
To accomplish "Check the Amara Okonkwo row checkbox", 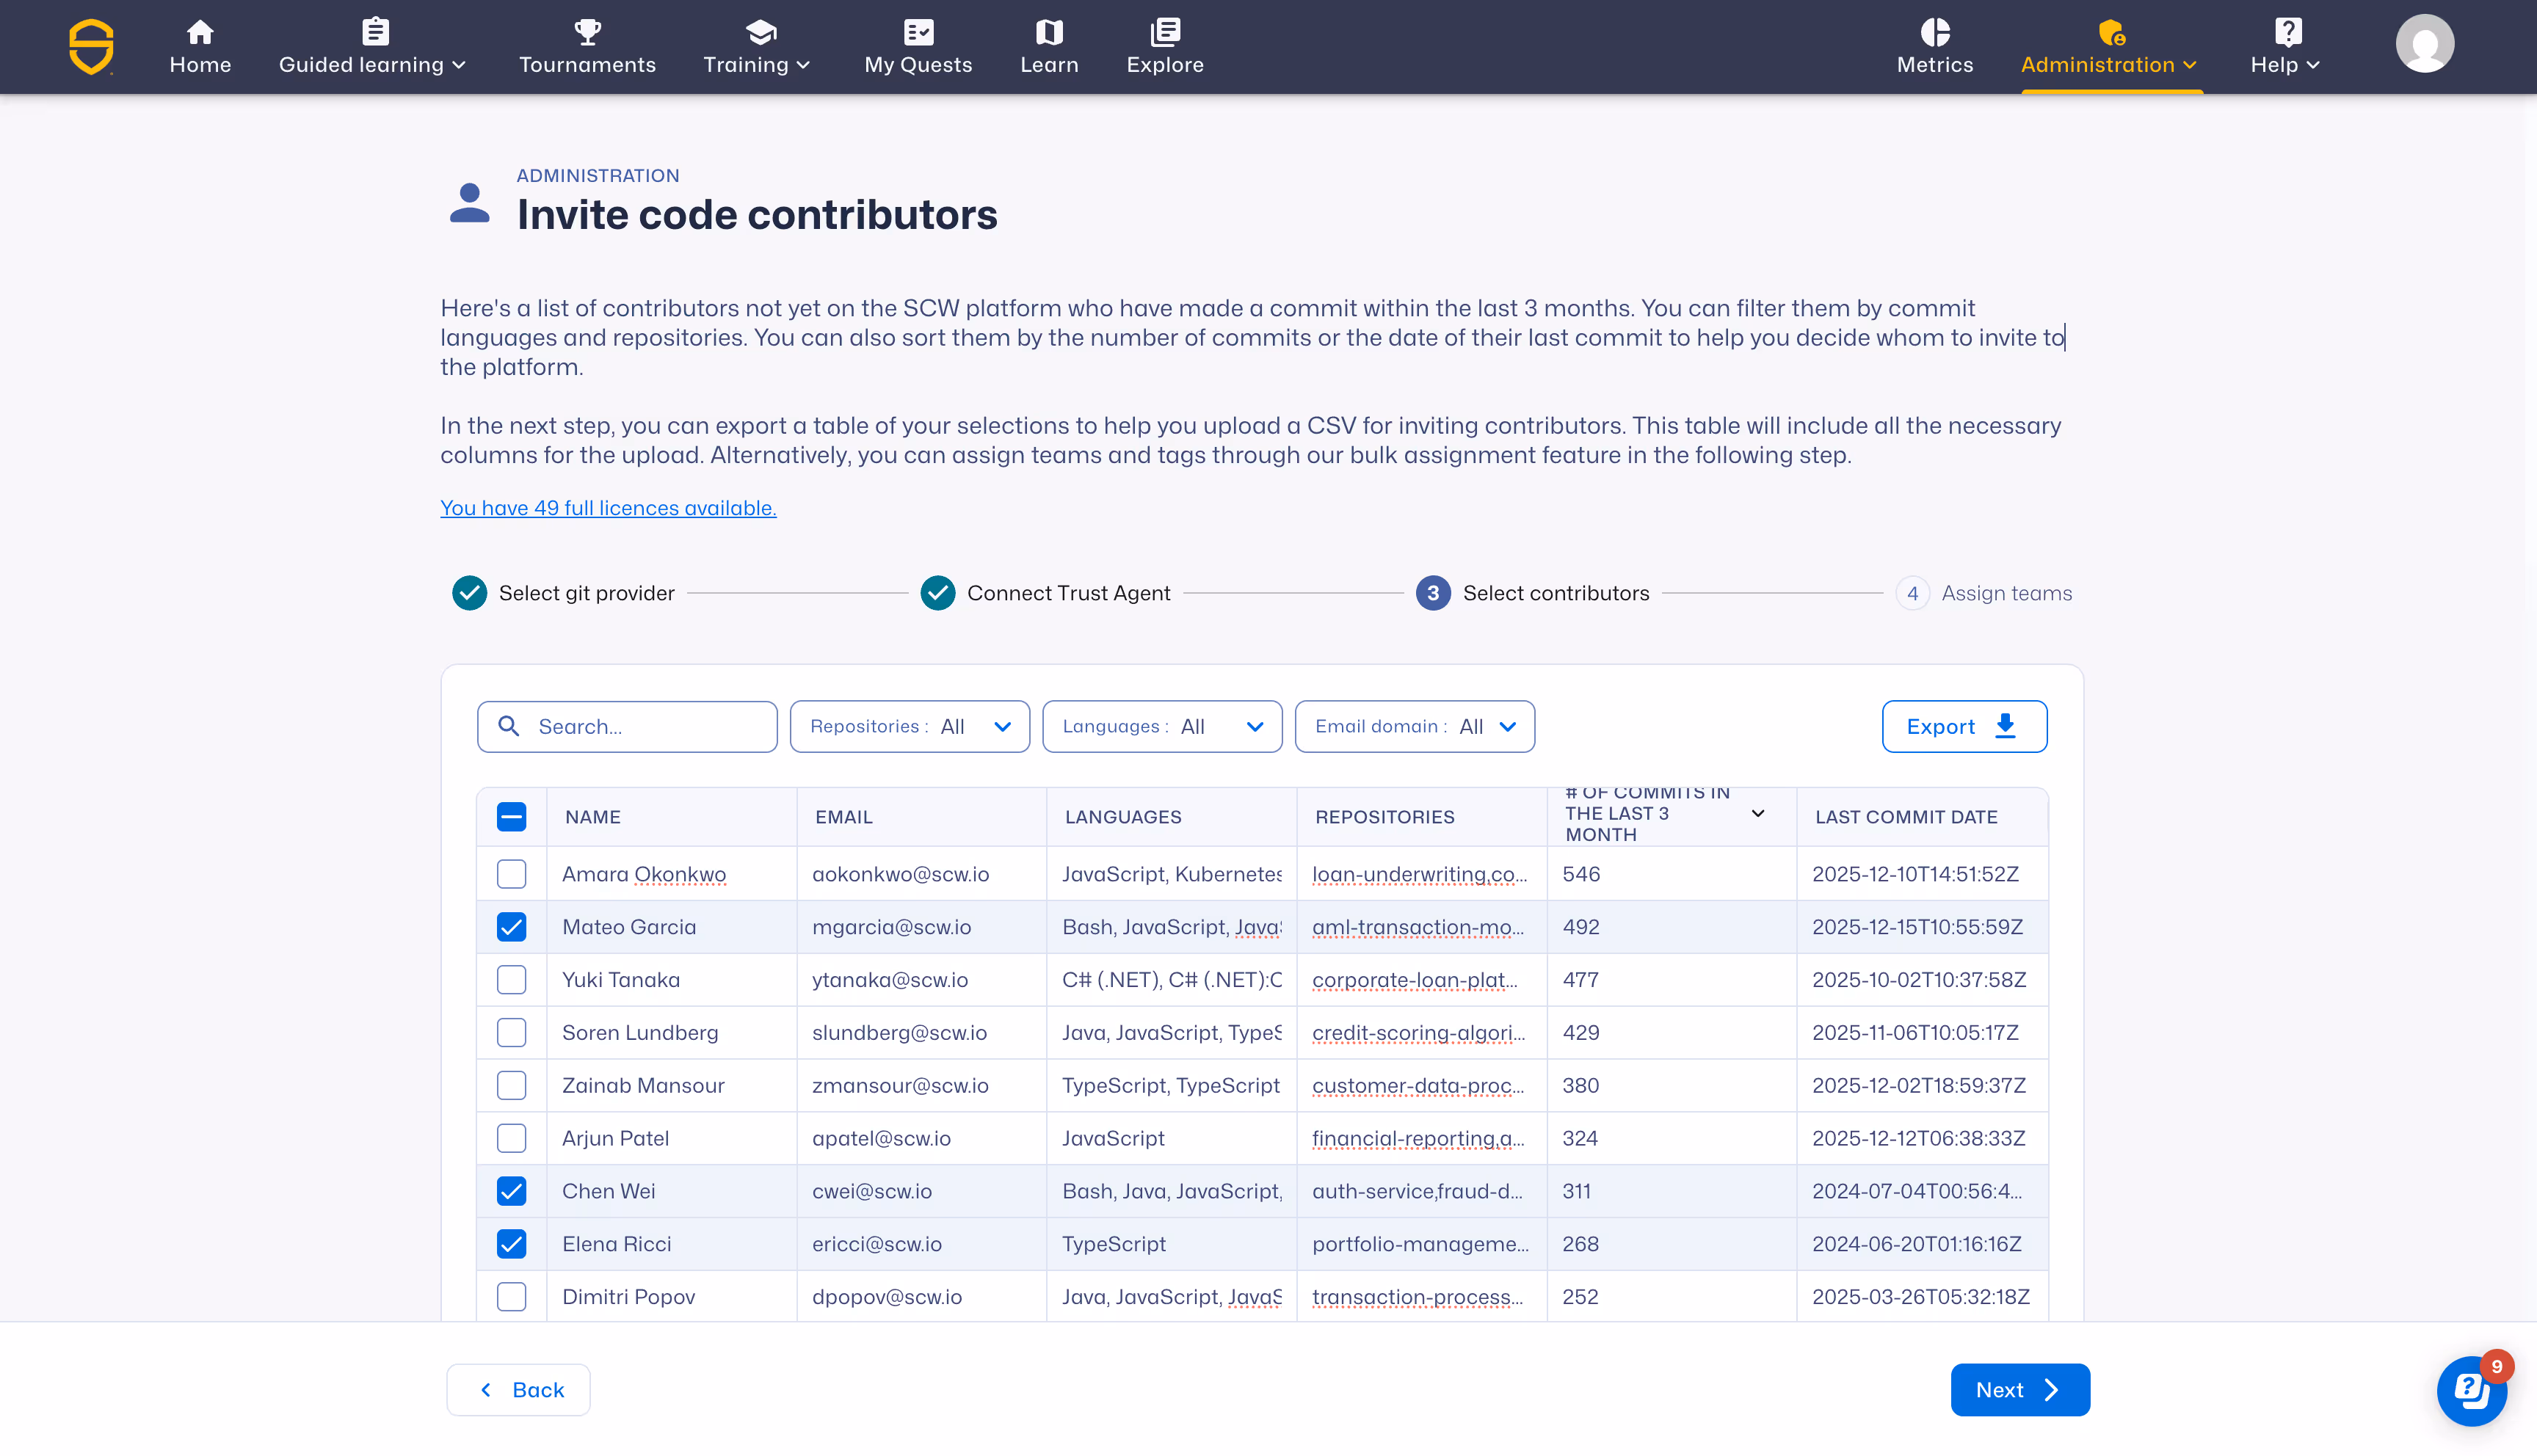I will [511, 874].
